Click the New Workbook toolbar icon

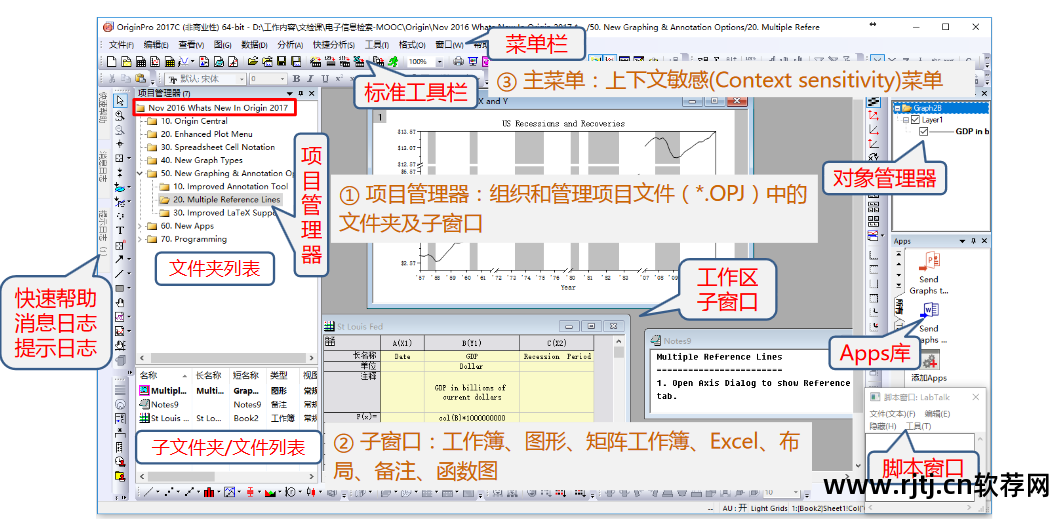pyautogui.click(x=141, y=61)
